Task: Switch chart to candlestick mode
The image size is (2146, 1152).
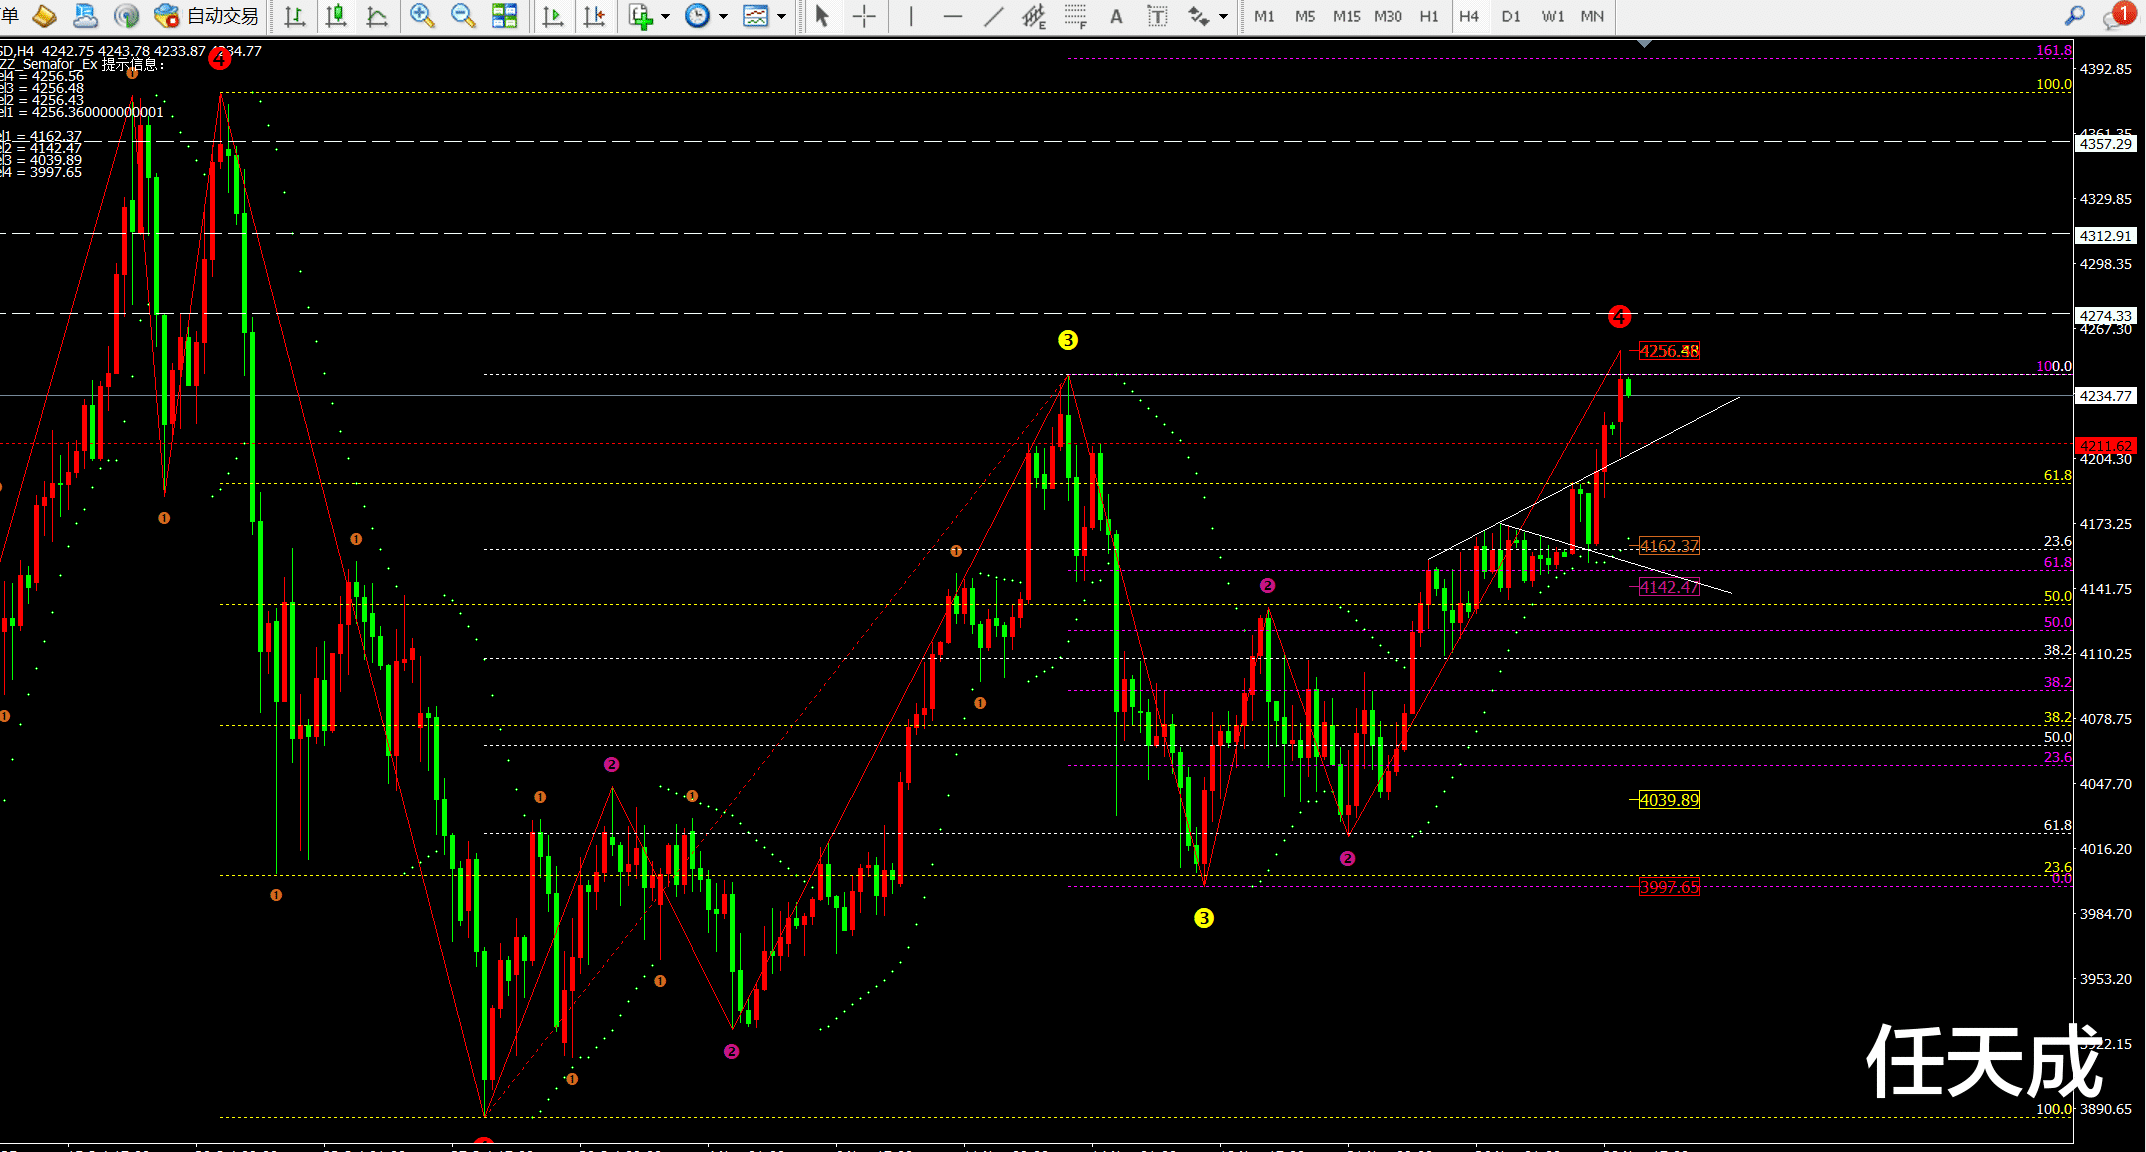Action: coord(336,16)
